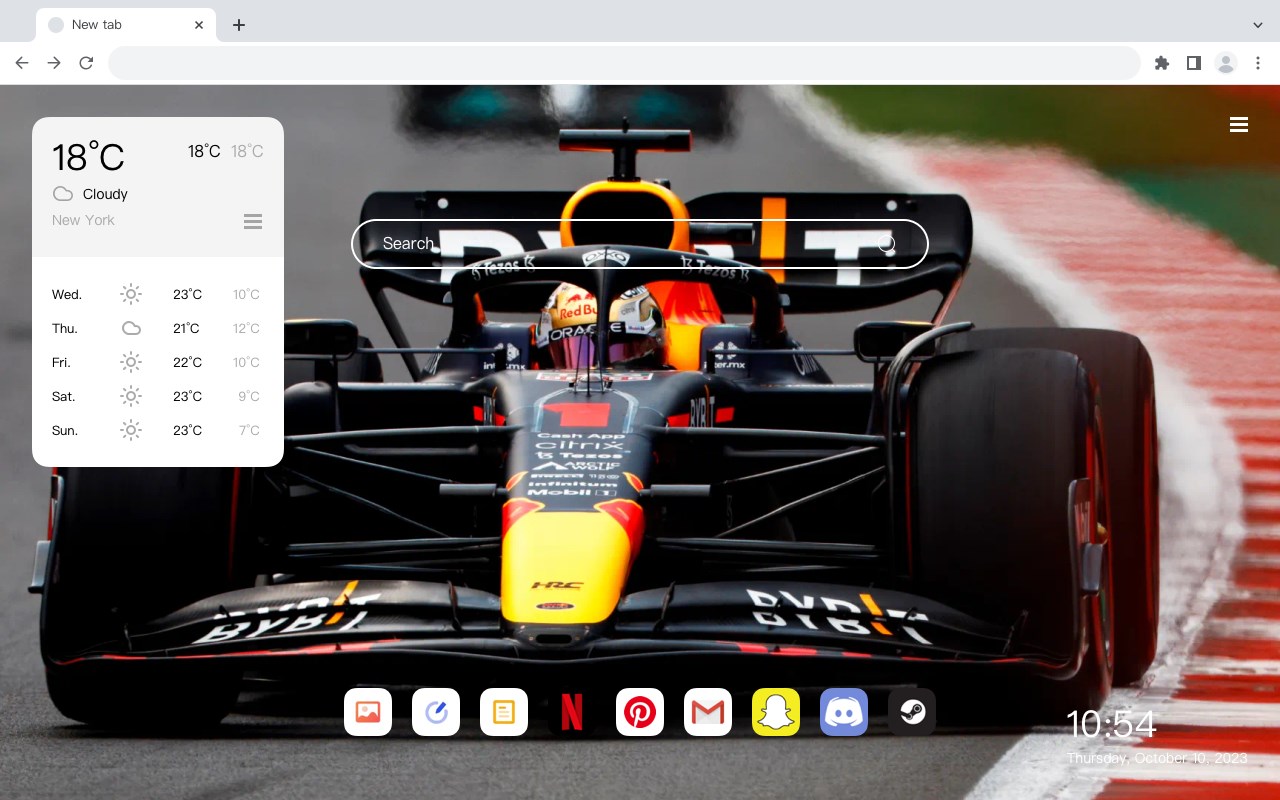Reload the current page
Viewport: 1280px width, 800px height.
coord(86,63)
